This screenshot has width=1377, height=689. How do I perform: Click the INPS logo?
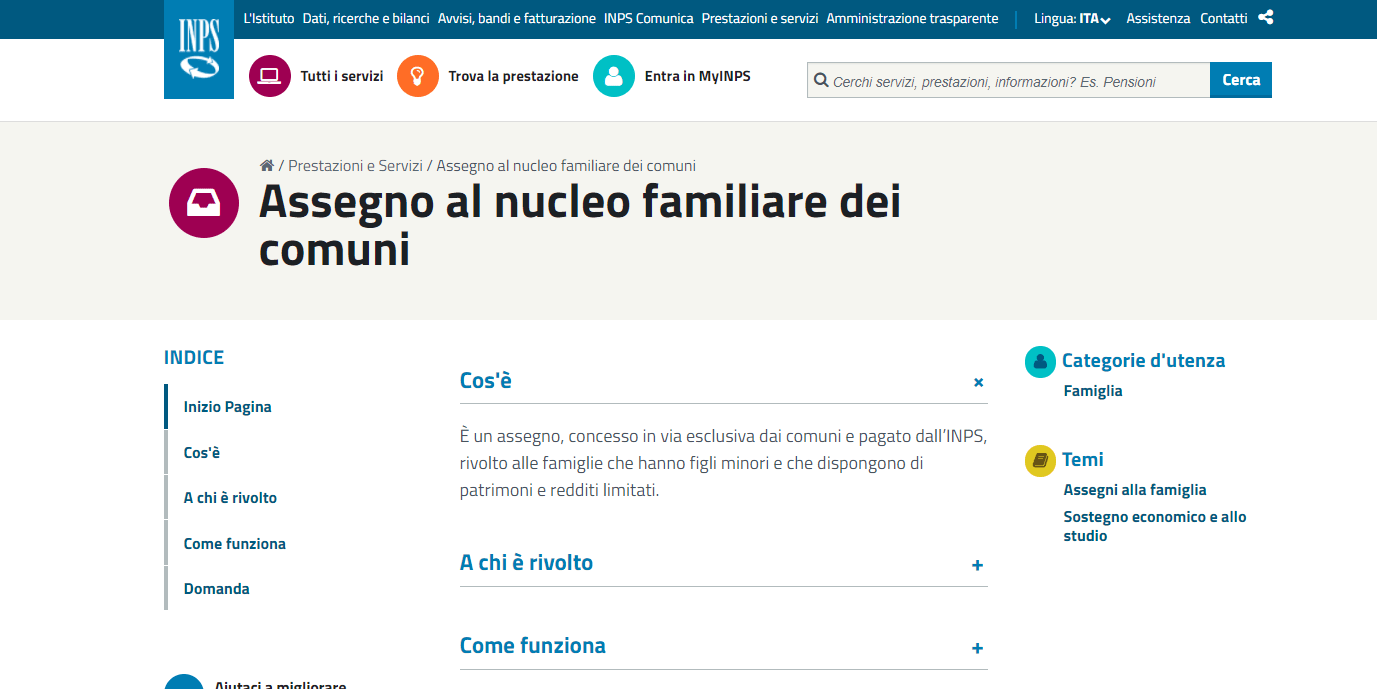click(199, 49)
